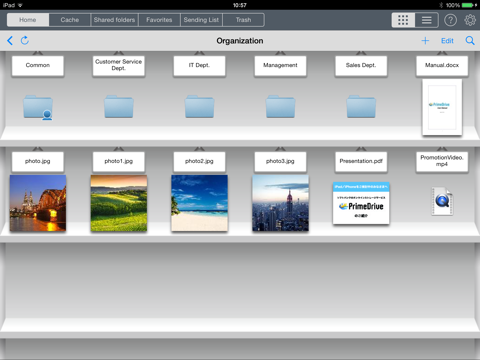Refresh the Organization folder
Image resolution: width=480 pixels, height=360 pixels.
(x=25, y=41)
